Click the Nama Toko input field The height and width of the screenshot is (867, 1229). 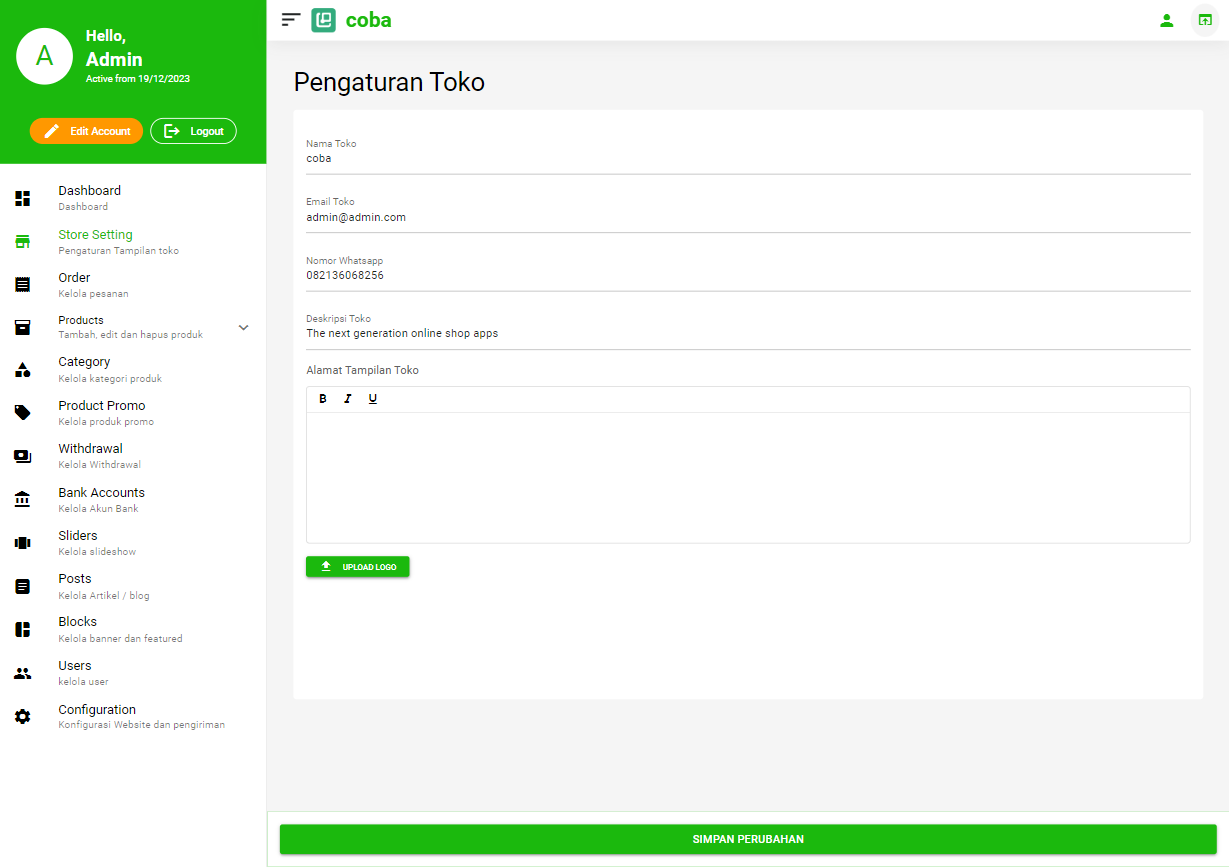tap(747, 159)
